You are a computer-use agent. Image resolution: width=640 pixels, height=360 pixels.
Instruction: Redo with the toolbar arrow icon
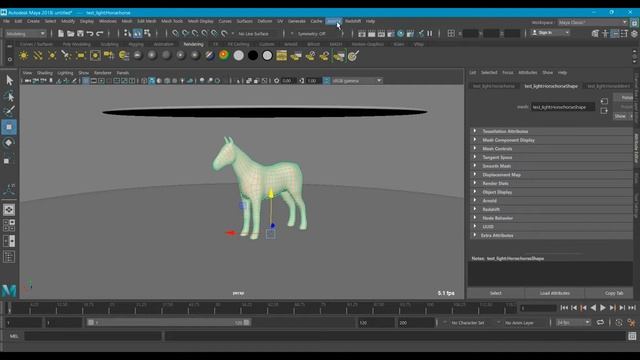[100, 33]
